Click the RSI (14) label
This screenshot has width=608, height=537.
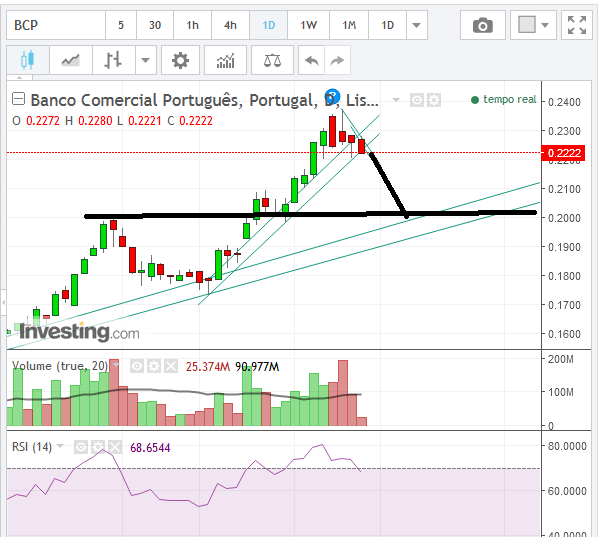point(32,447)
